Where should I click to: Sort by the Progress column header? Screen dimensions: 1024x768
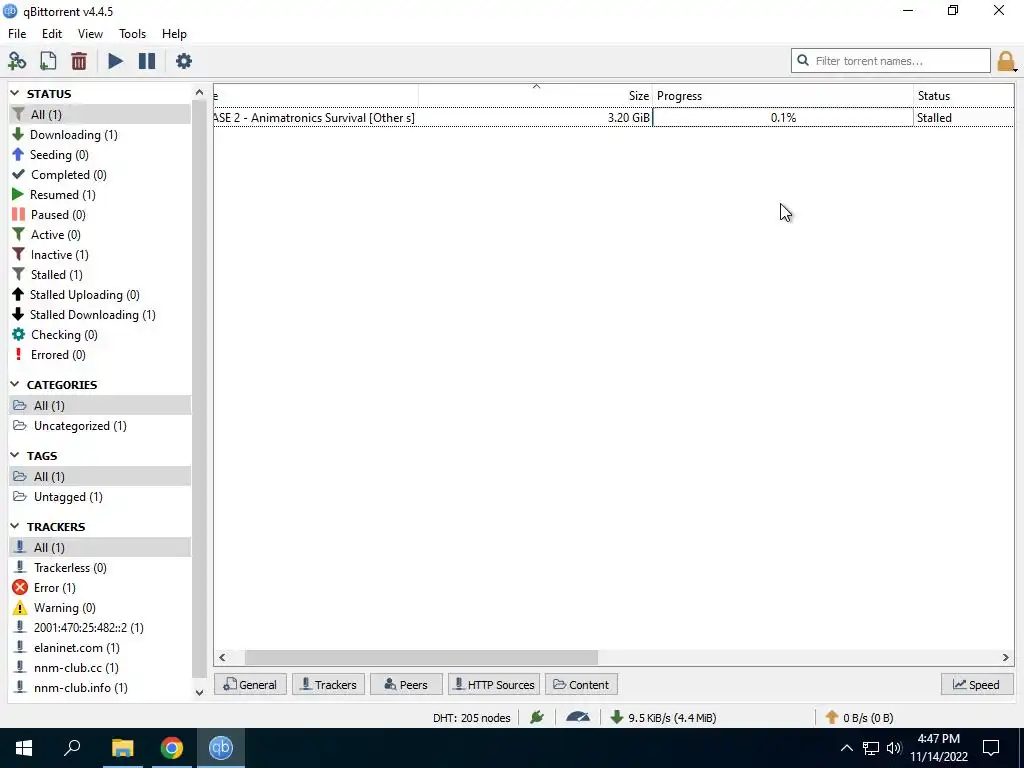pyautogui.click(x=783, y=95)
